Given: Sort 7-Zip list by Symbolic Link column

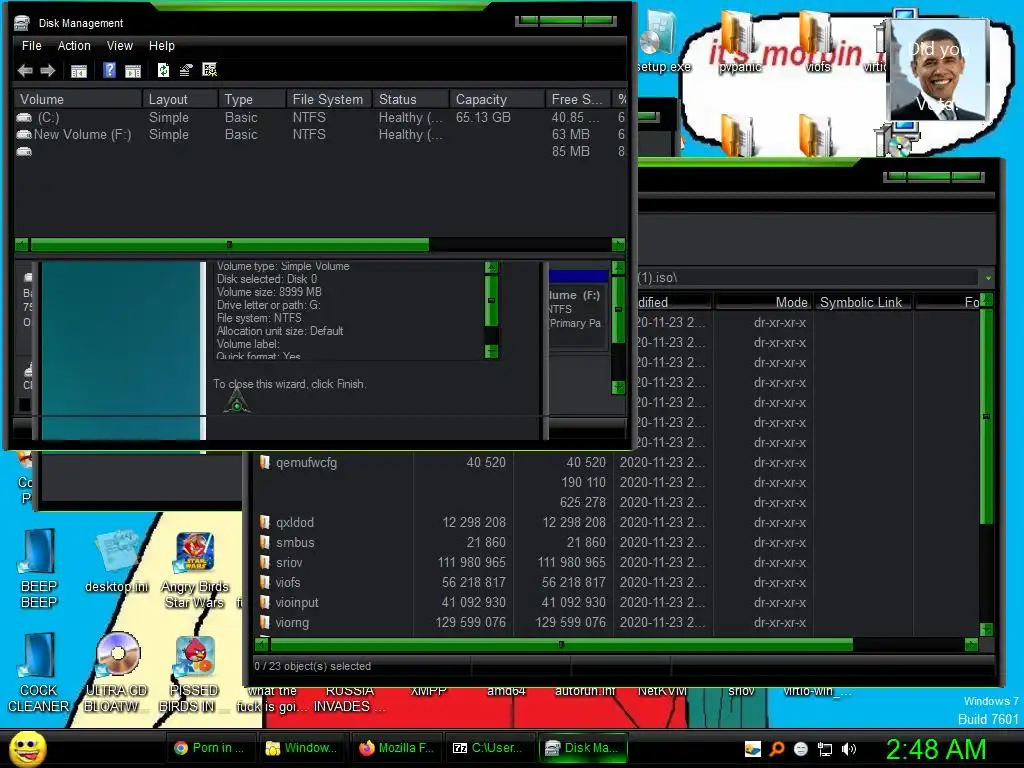Looking at the screenshot, I should pyautogui.click(x=861, y=302).
